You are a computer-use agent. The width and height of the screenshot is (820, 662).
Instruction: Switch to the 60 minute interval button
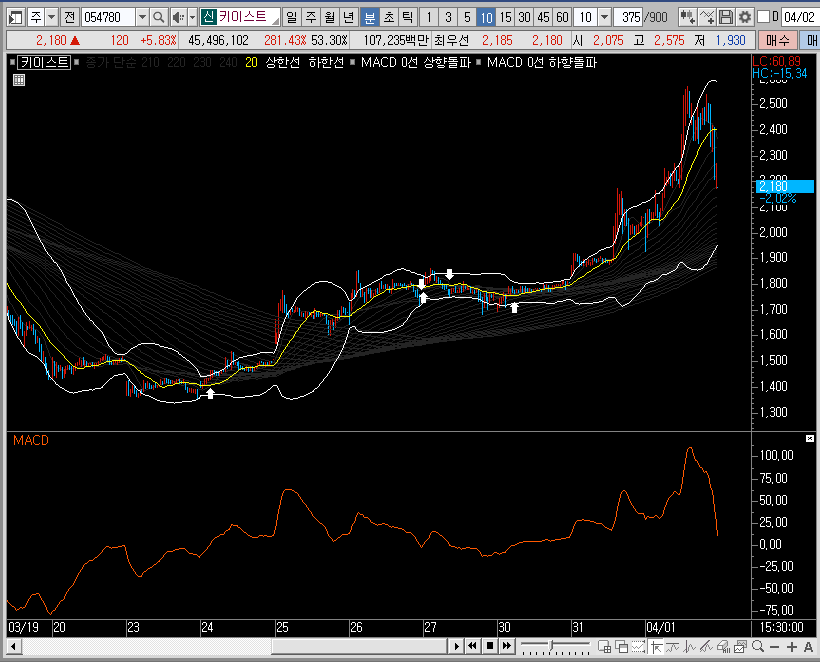562,17
